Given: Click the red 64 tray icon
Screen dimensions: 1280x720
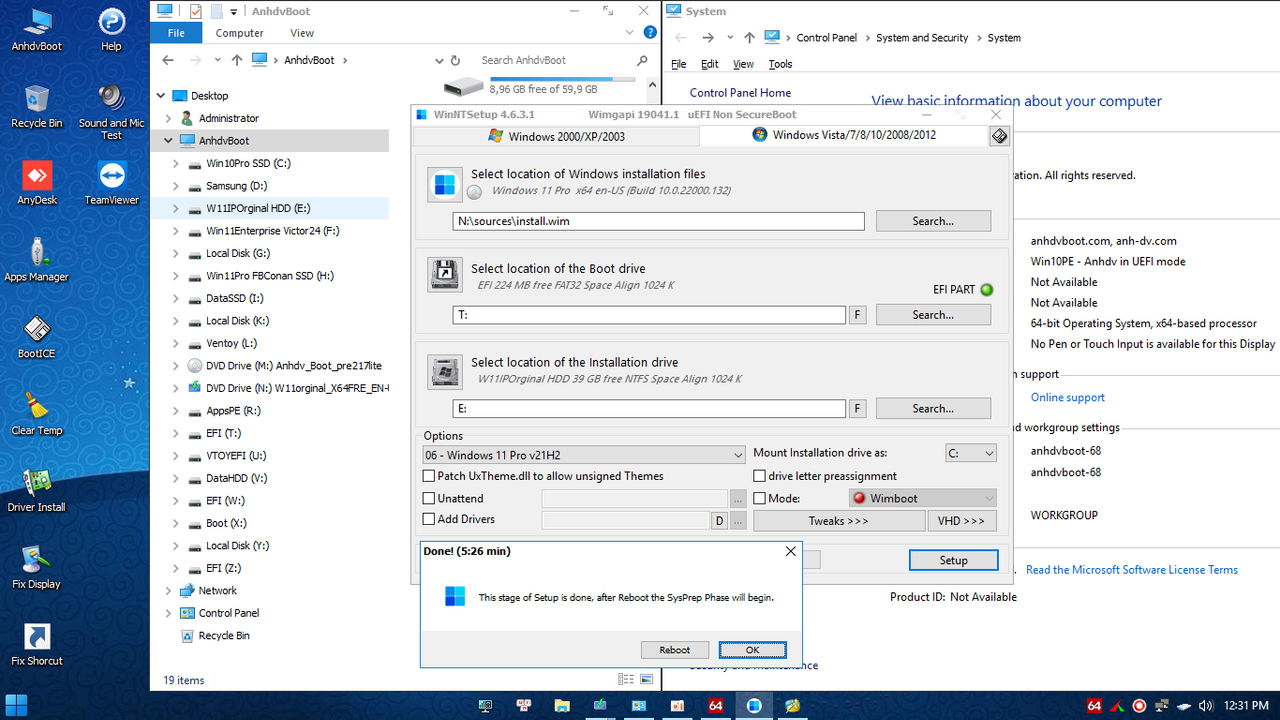Looking at the screenshot, I should click(1094, 705).
